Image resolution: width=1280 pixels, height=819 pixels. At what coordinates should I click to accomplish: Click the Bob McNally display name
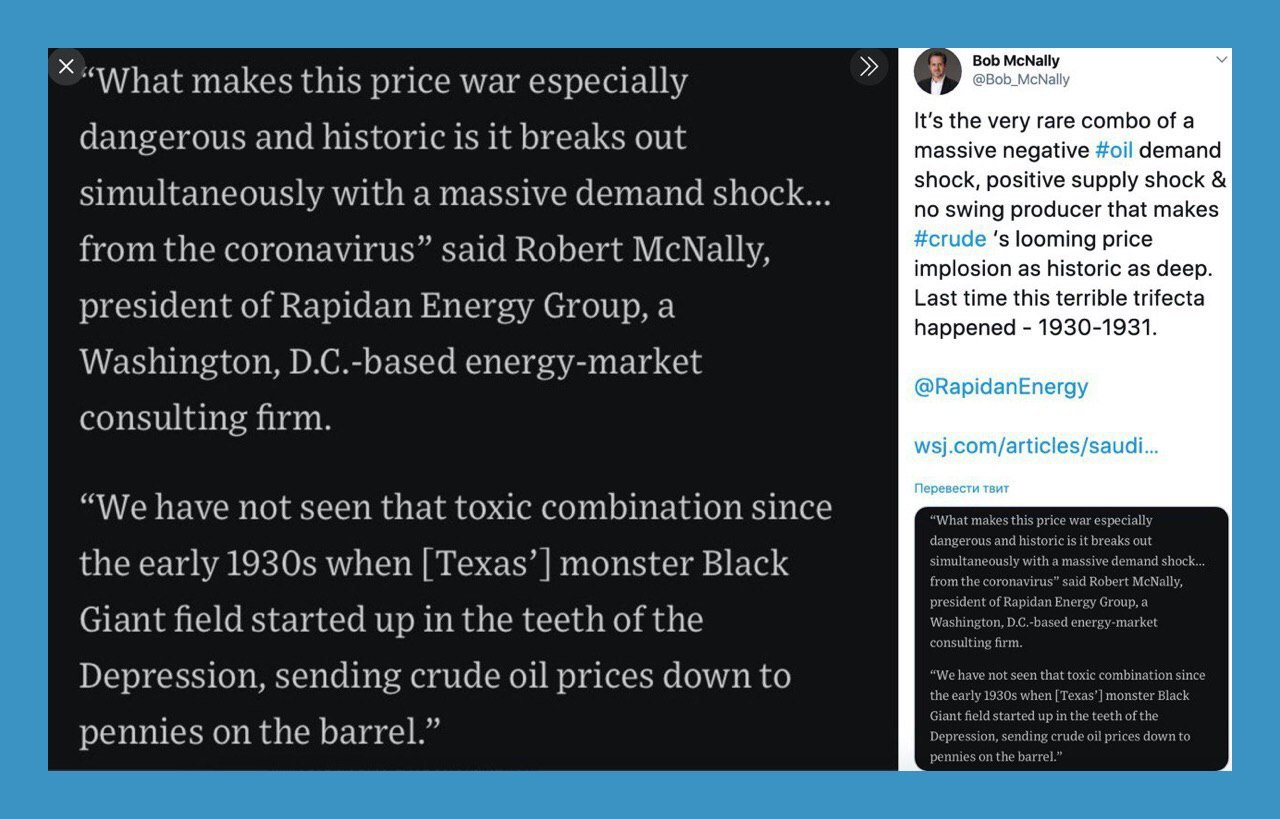point(1015,61)
